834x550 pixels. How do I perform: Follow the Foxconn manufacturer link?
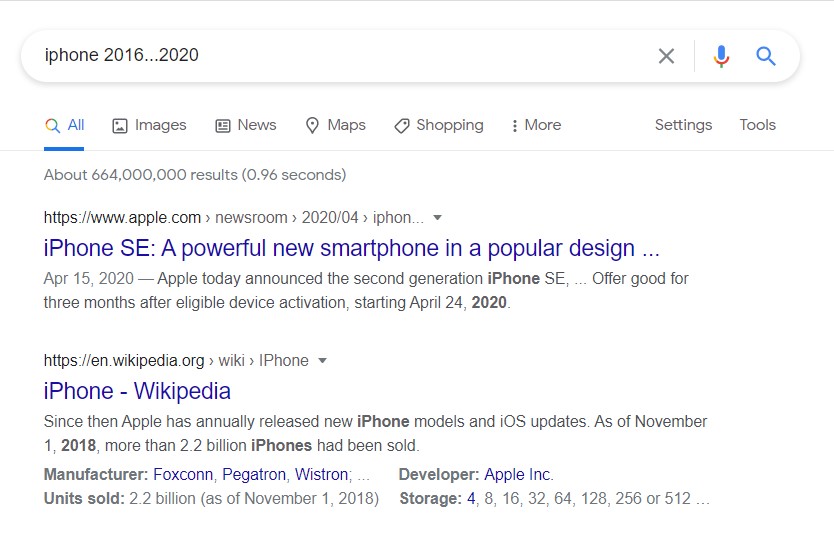coord(185,474)
